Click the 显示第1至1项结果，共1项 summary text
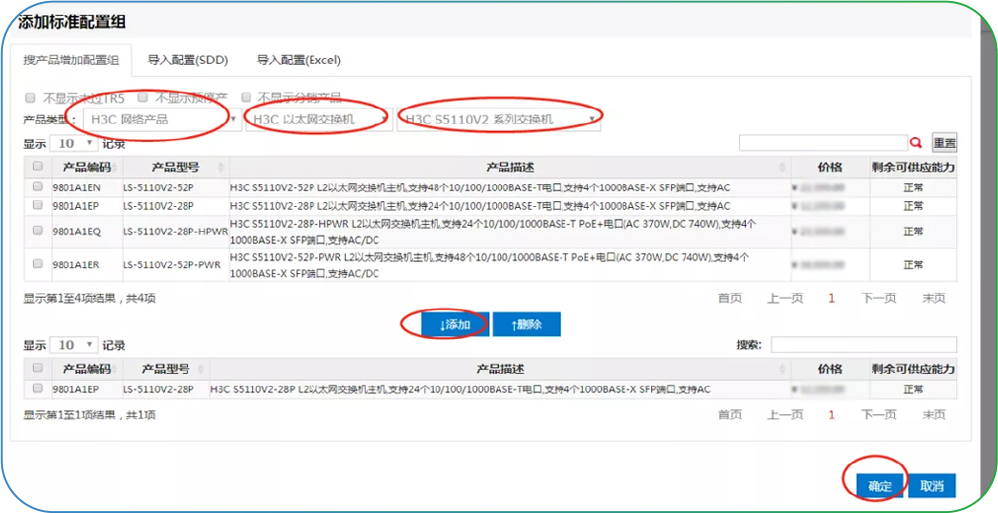The height and width of the screenshot is (513, 998). 90,415
